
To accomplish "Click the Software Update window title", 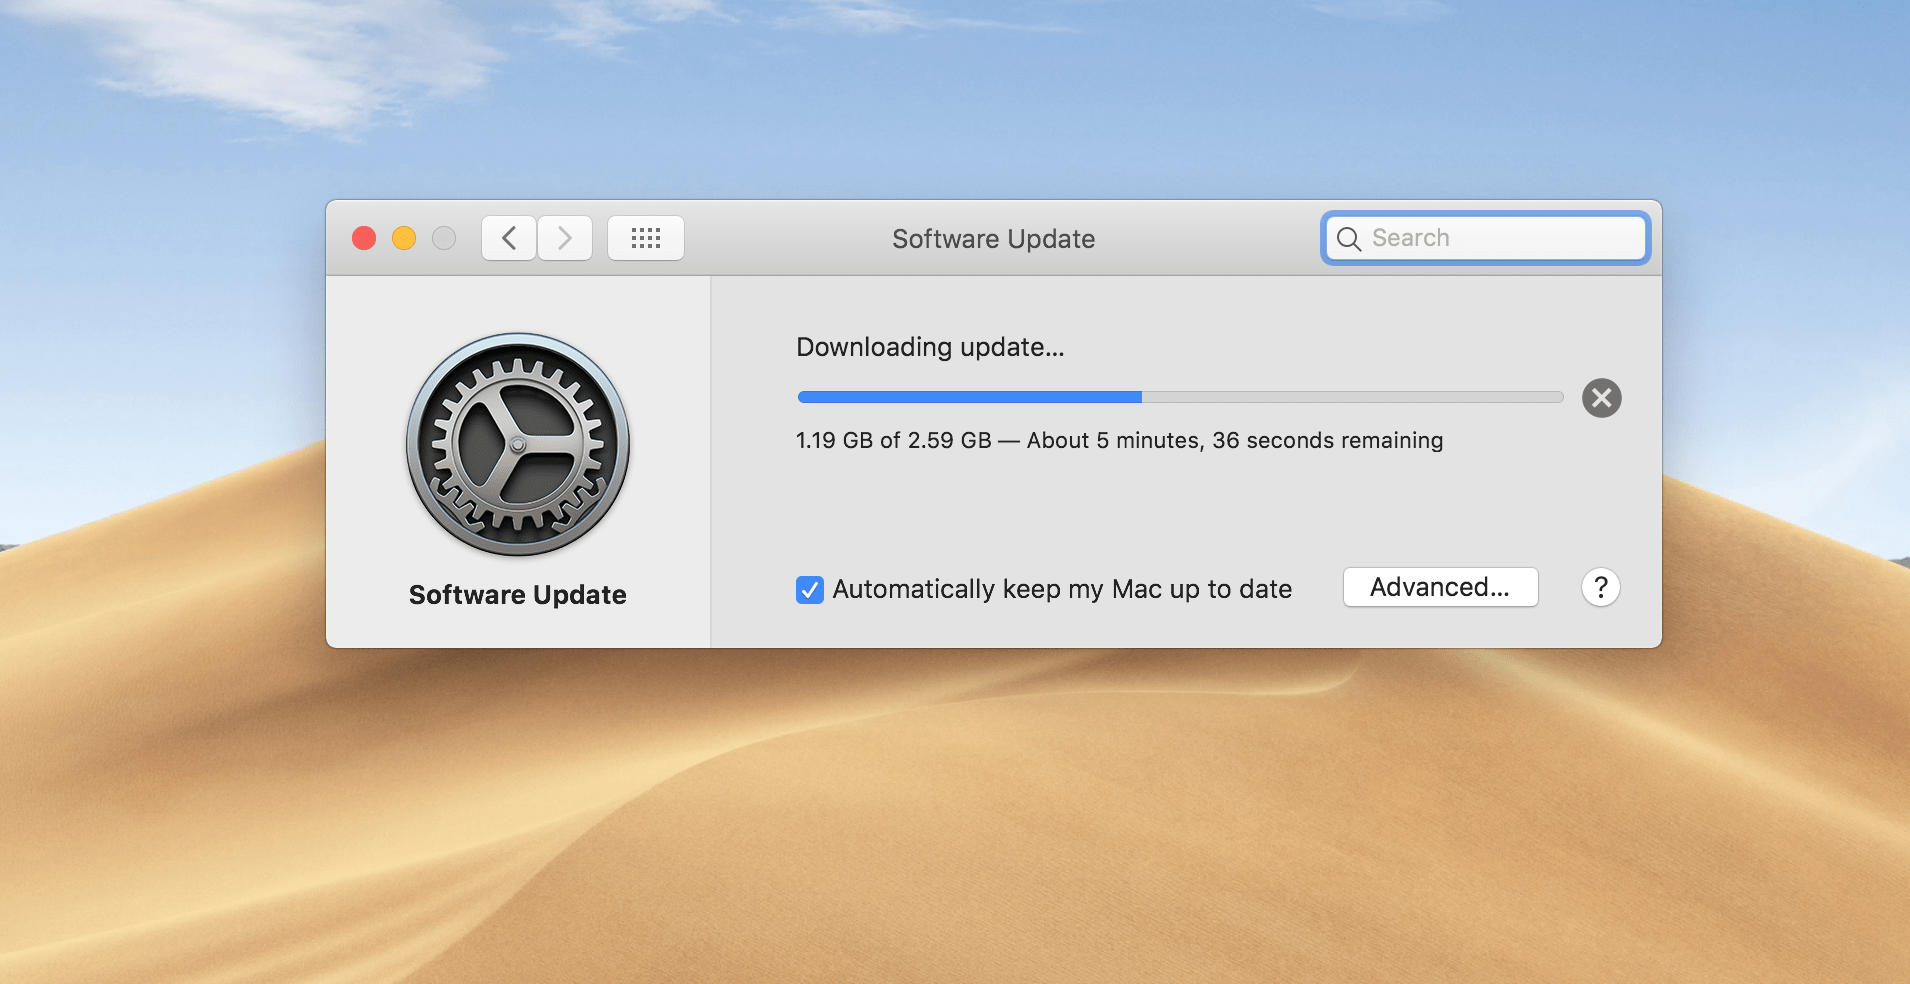I will (993, 239).
